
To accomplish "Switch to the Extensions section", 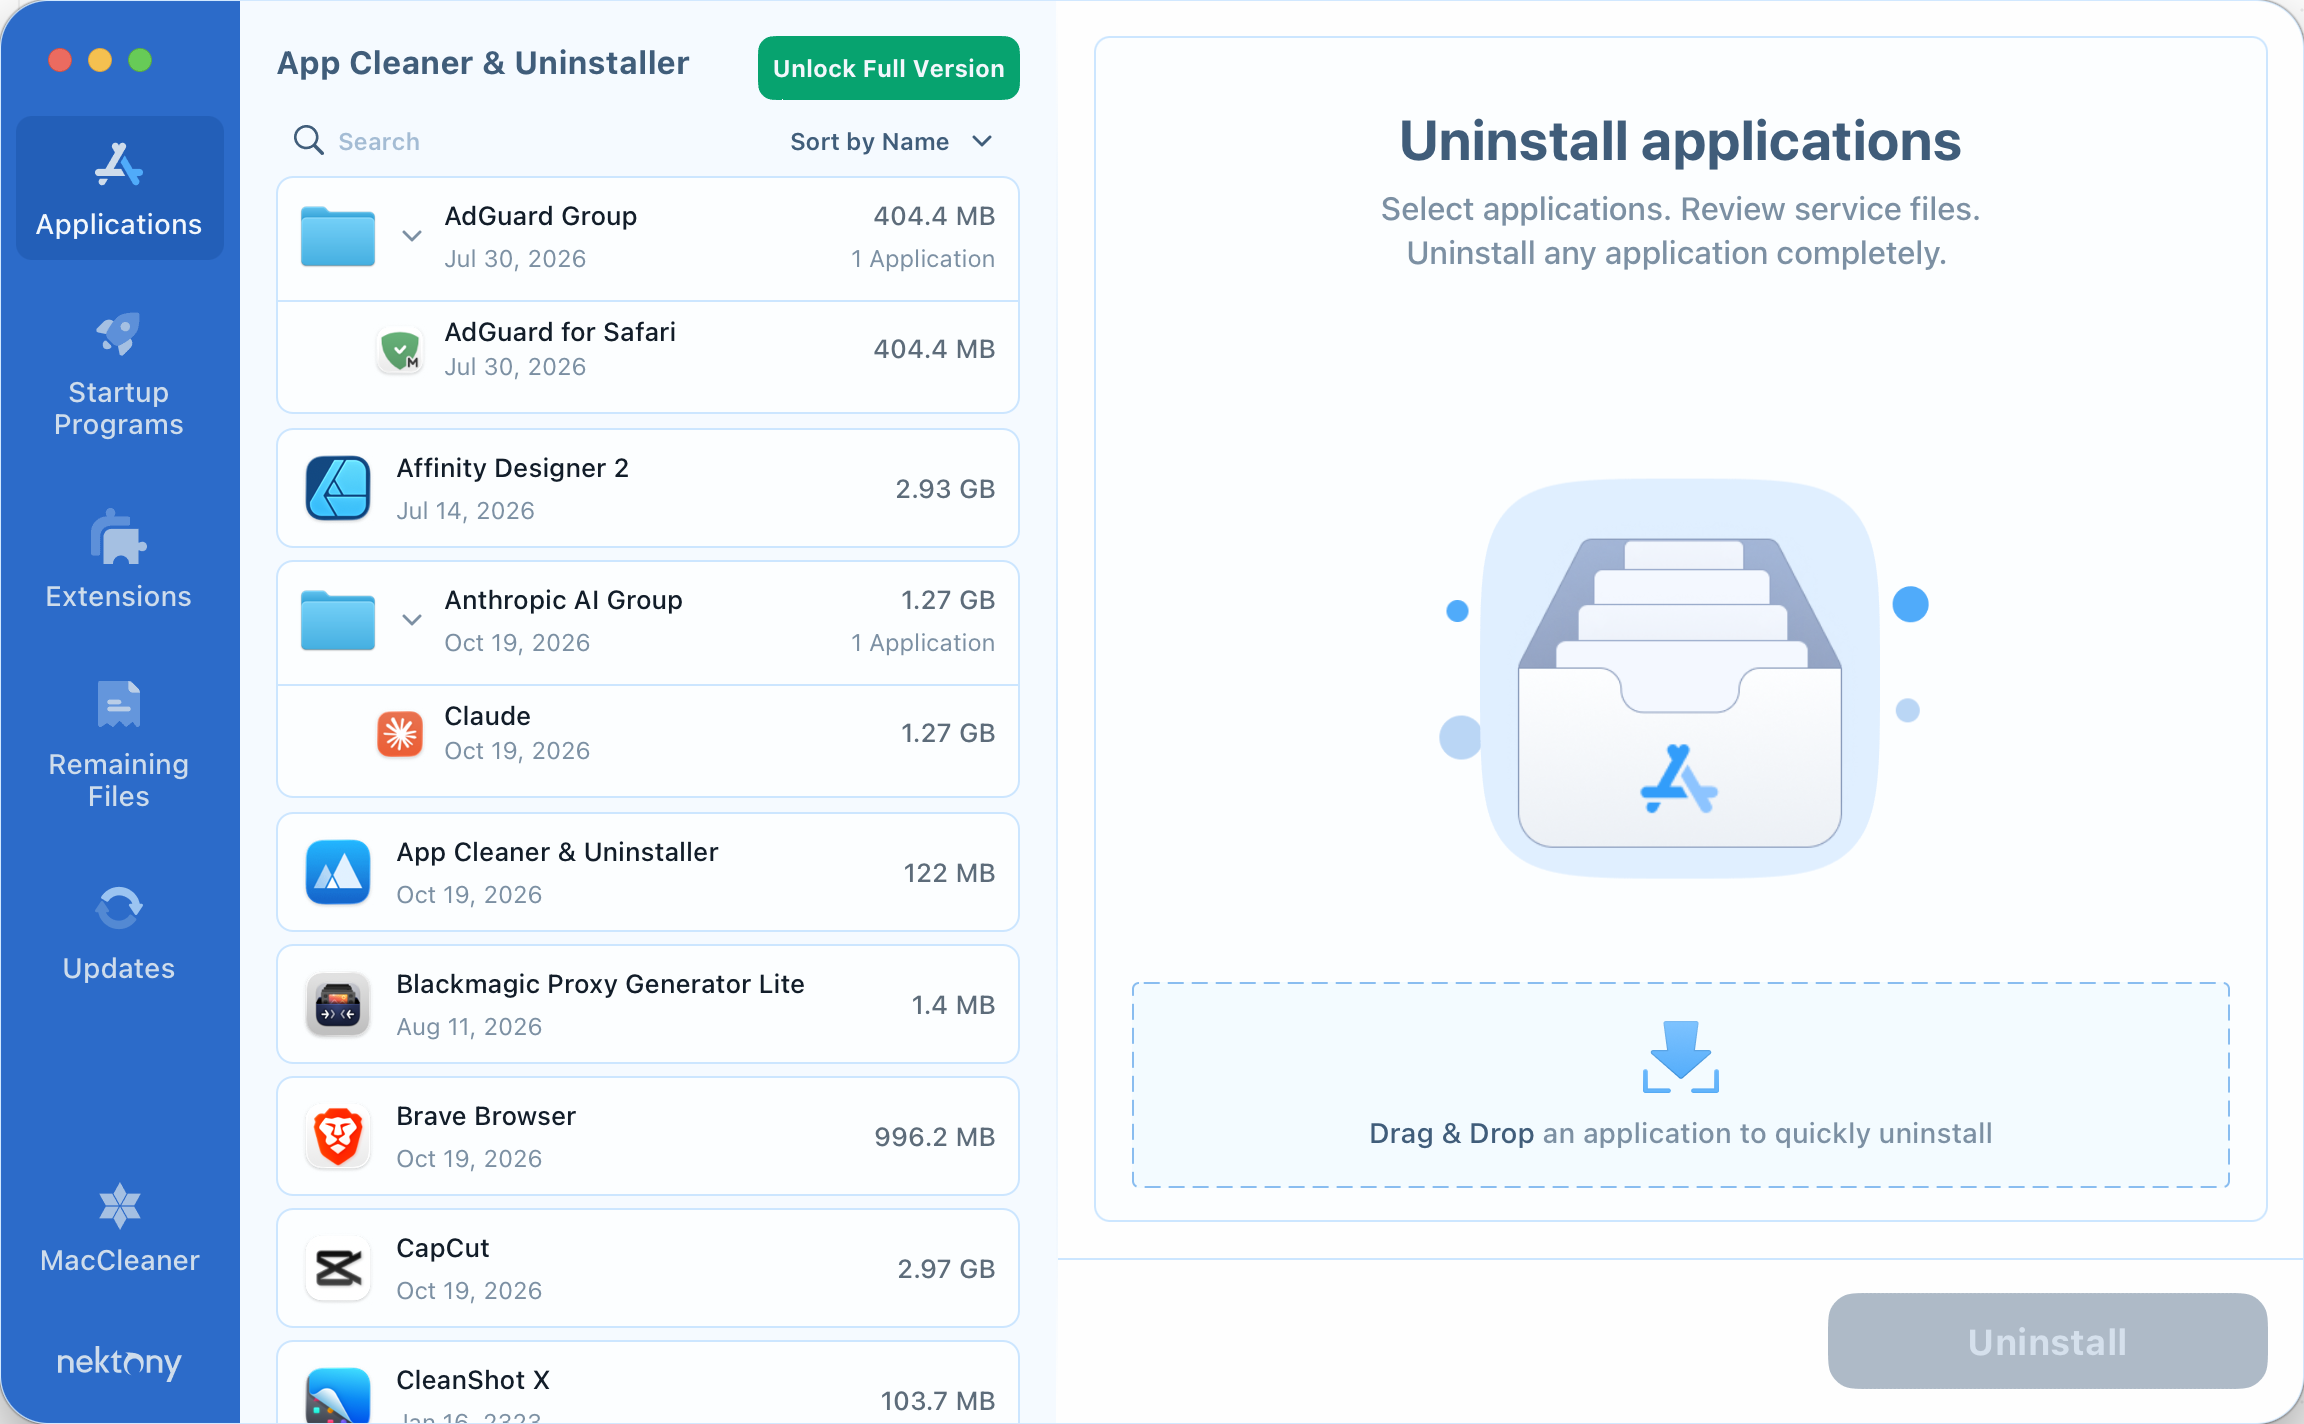I will [x=119, y=560].
